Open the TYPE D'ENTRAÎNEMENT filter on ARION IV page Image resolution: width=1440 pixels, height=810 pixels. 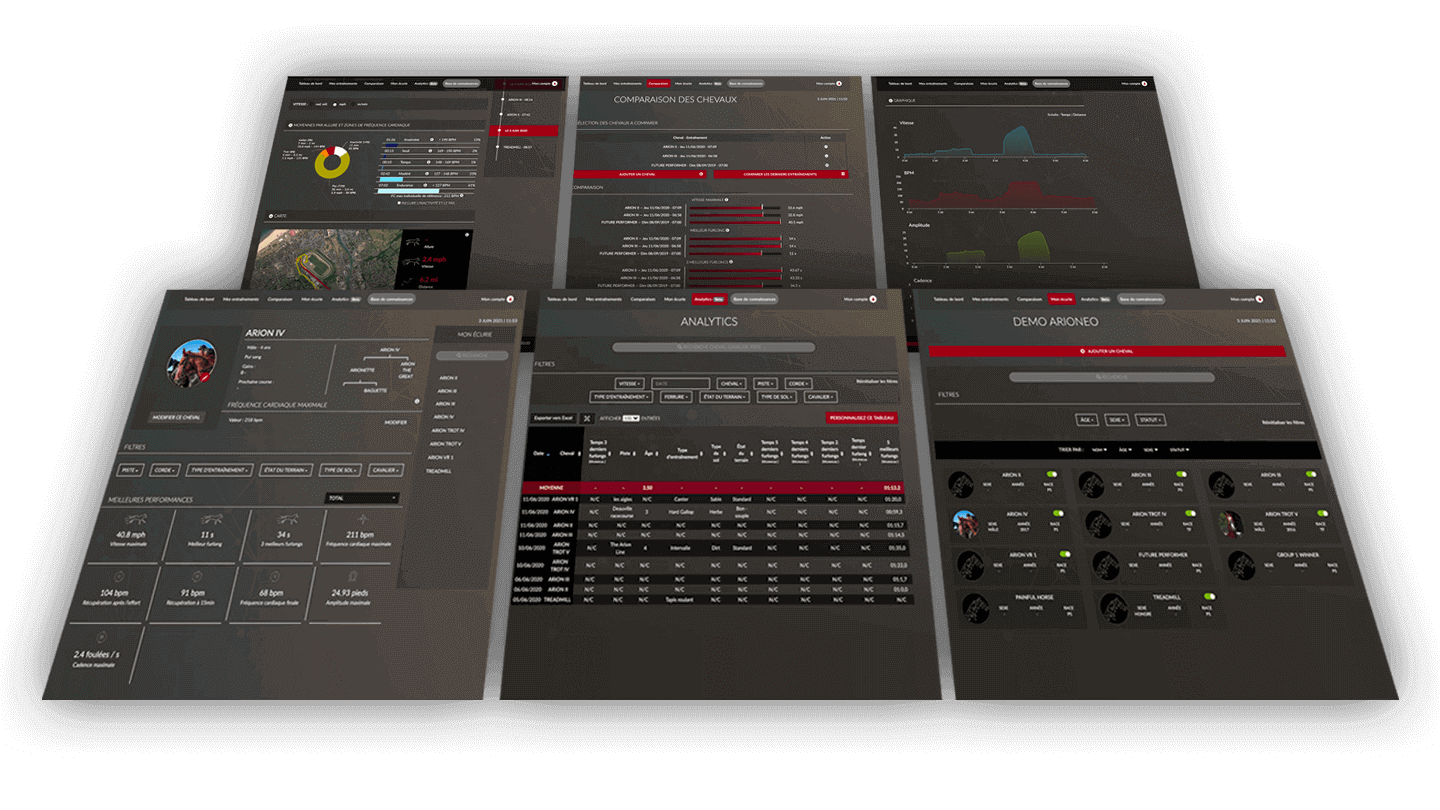pos(218,469)
